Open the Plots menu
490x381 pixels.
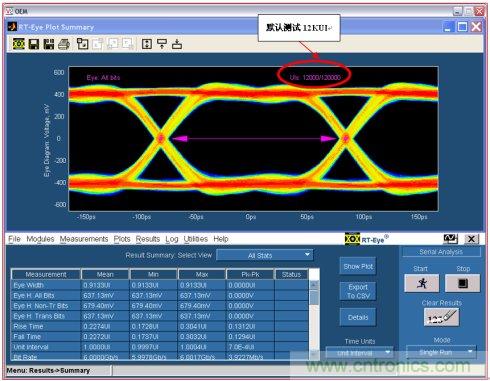(122, 239)
